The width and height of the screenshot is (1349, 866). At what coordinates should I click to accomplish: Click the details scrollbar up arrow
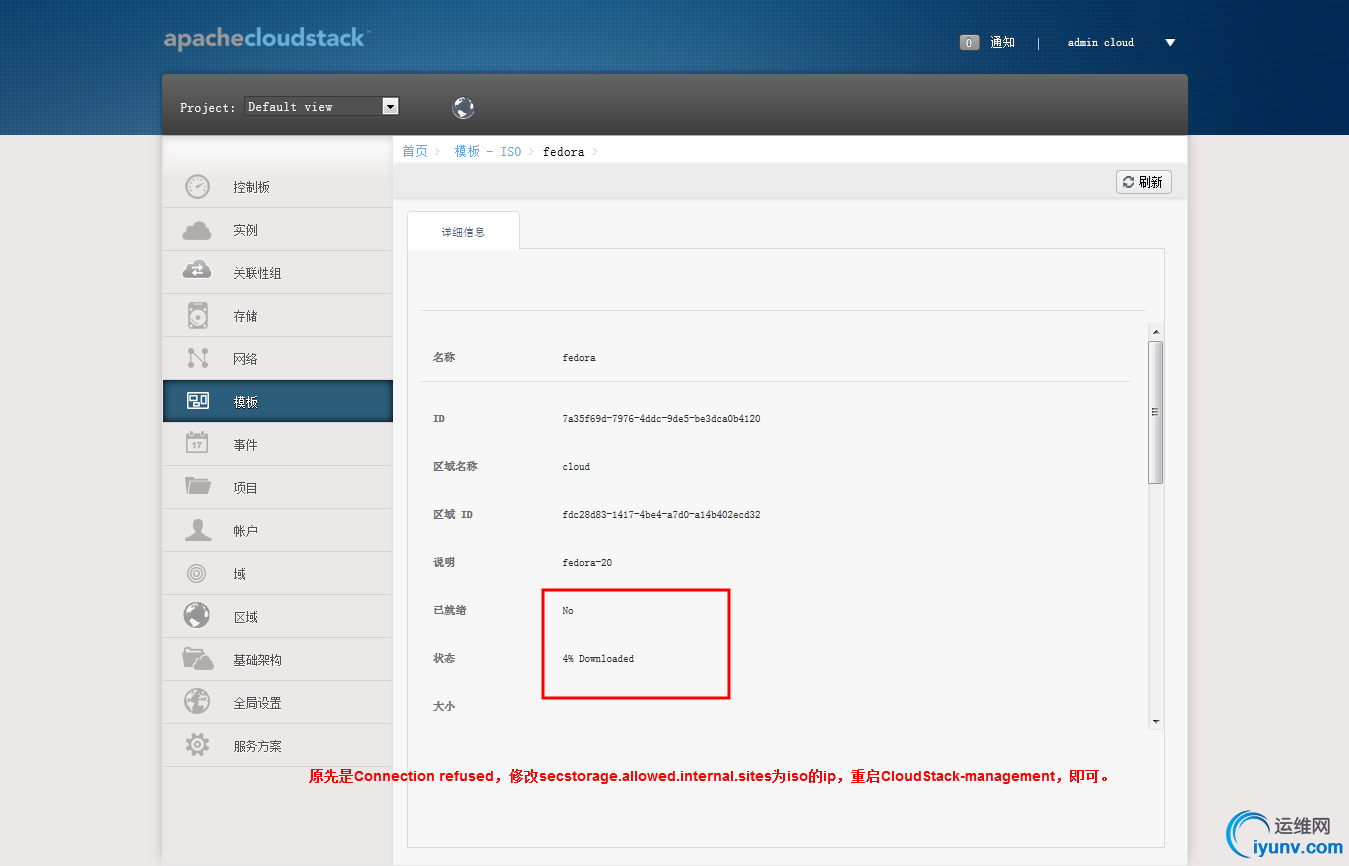(1156, 331)
